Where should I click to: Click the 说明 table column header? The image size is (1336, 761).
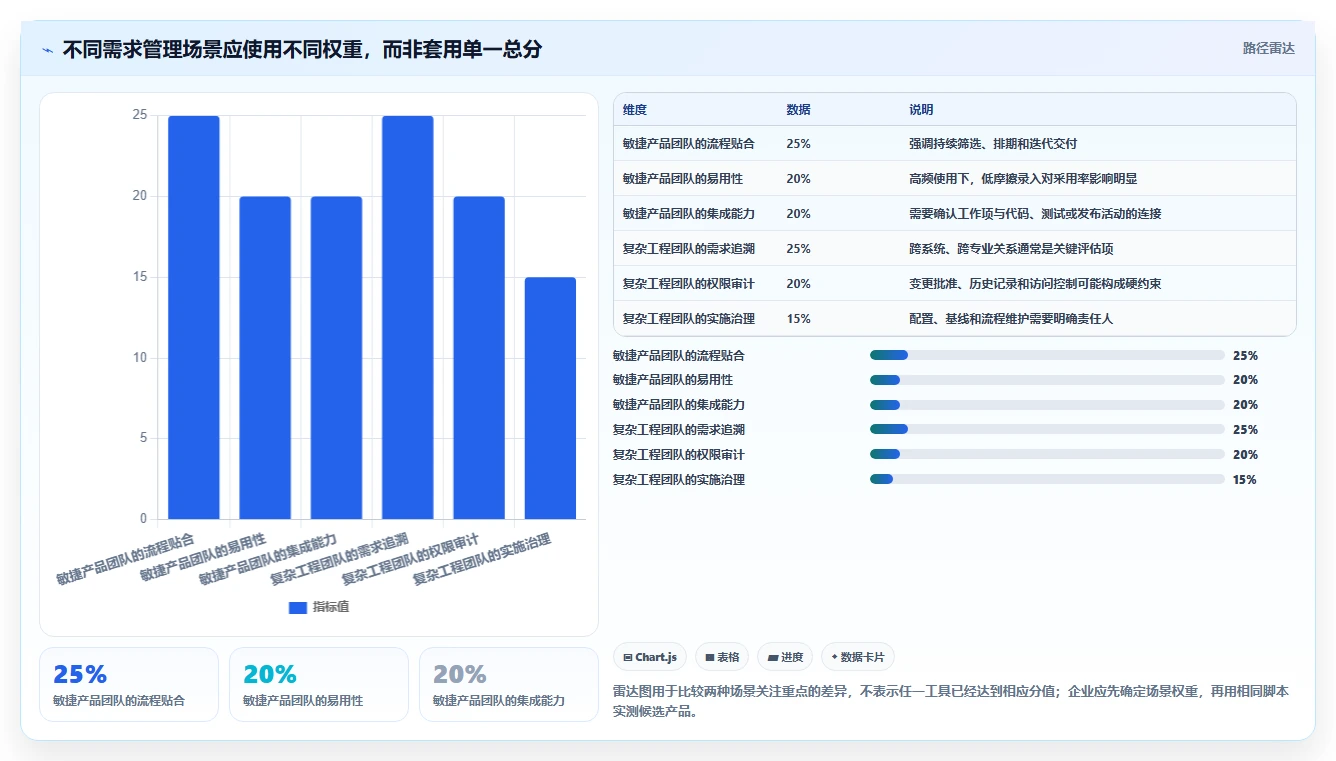pyautogui.click(x=921, y=110)
